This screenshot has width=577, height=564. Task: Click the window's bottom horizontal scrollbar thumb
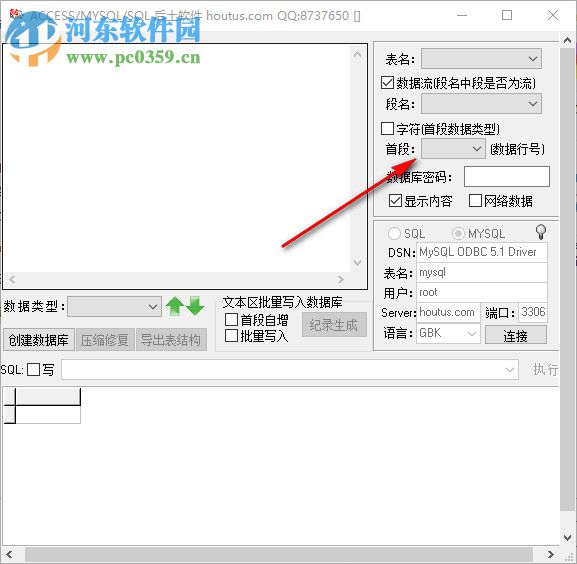pos(279,554)
